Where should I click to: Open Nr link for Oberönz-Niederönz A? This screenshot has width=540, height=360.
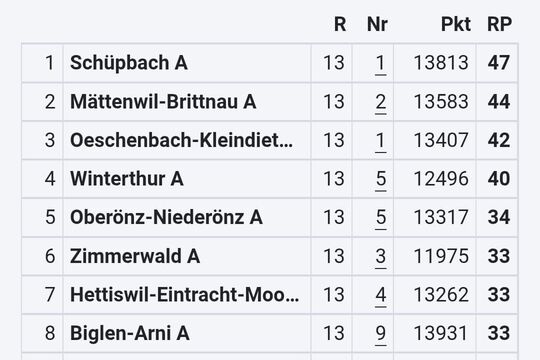[380, 217]
